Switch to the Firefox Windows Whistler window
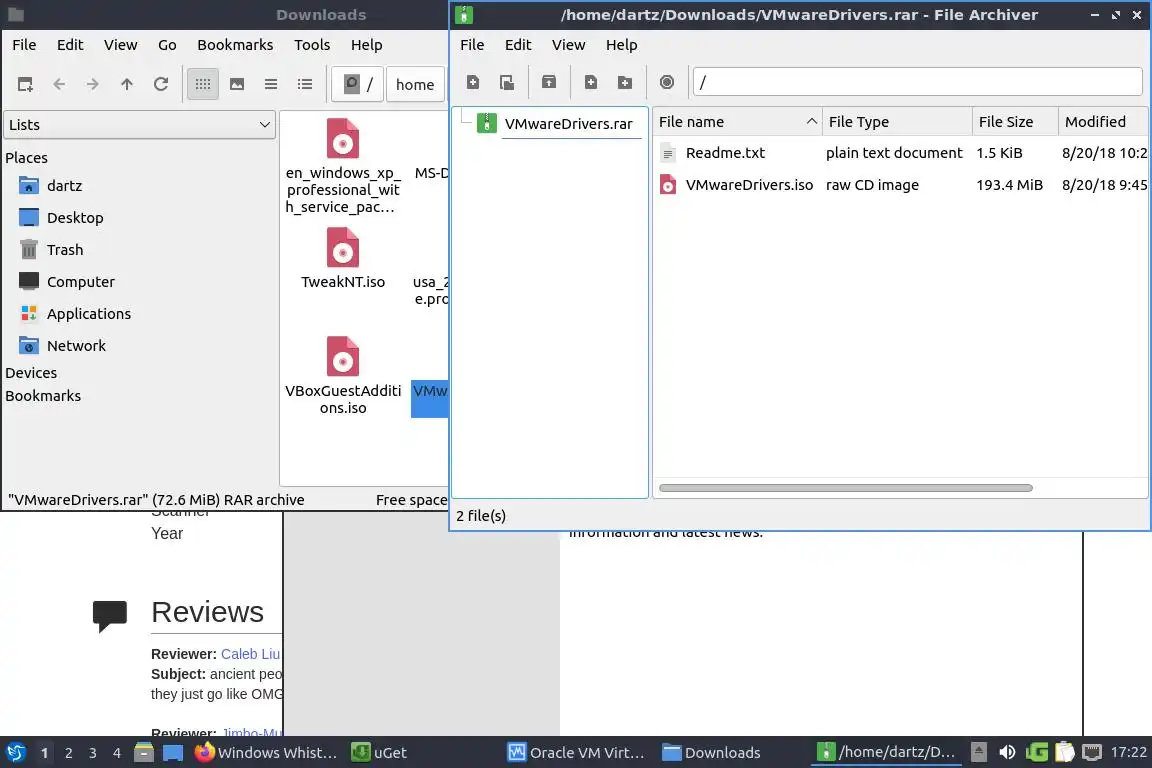Screen dimensions: 1152x768 [266, 753]
